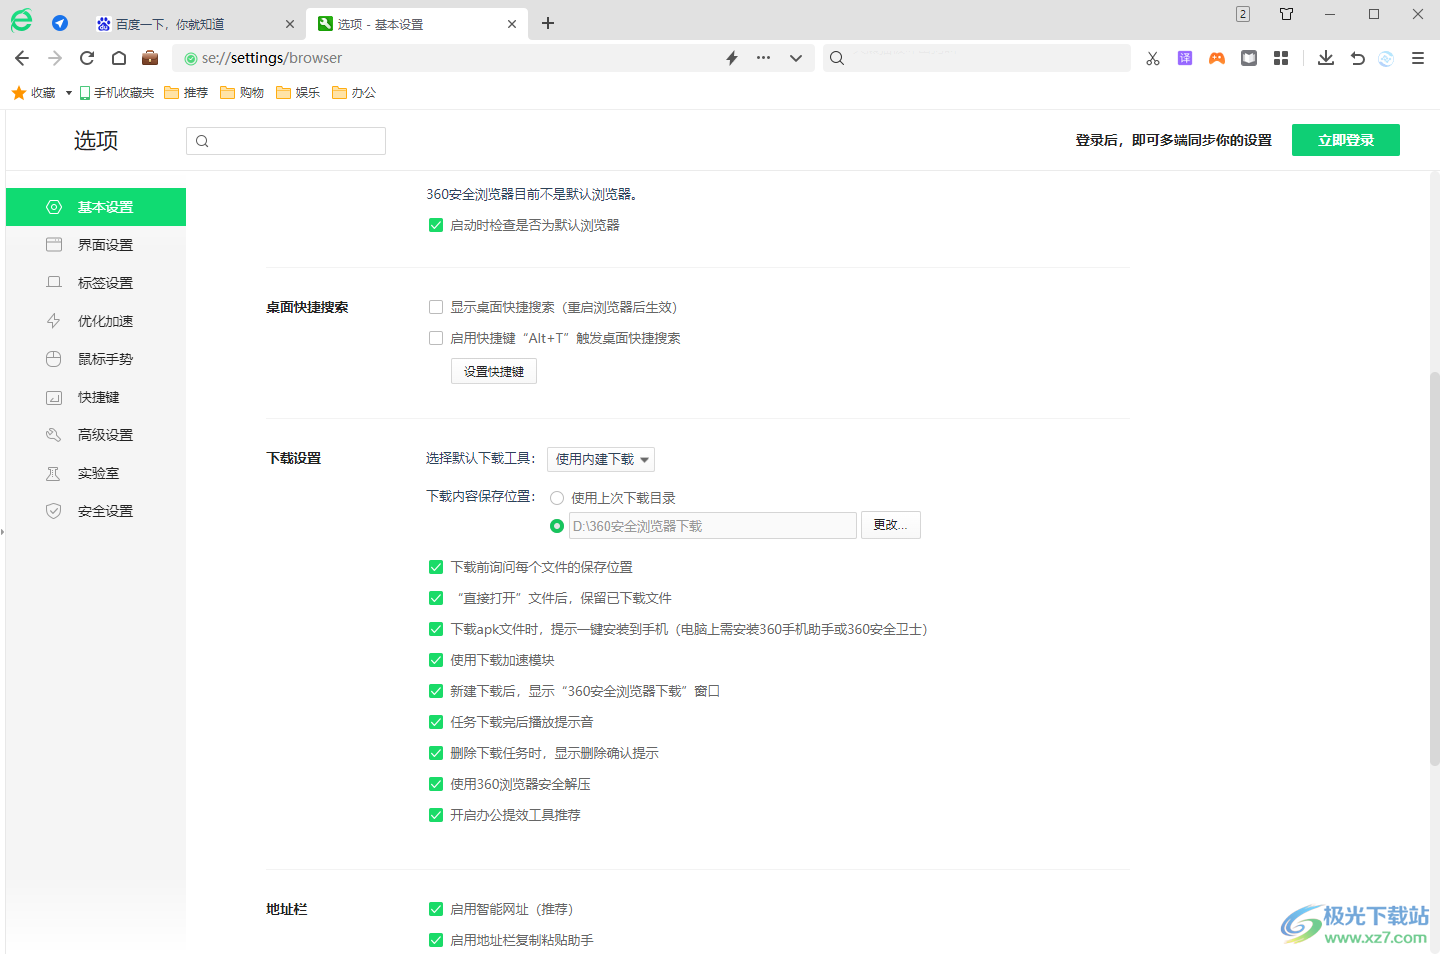Open 界面设置 in the sidebar

(x=96, y=245)
